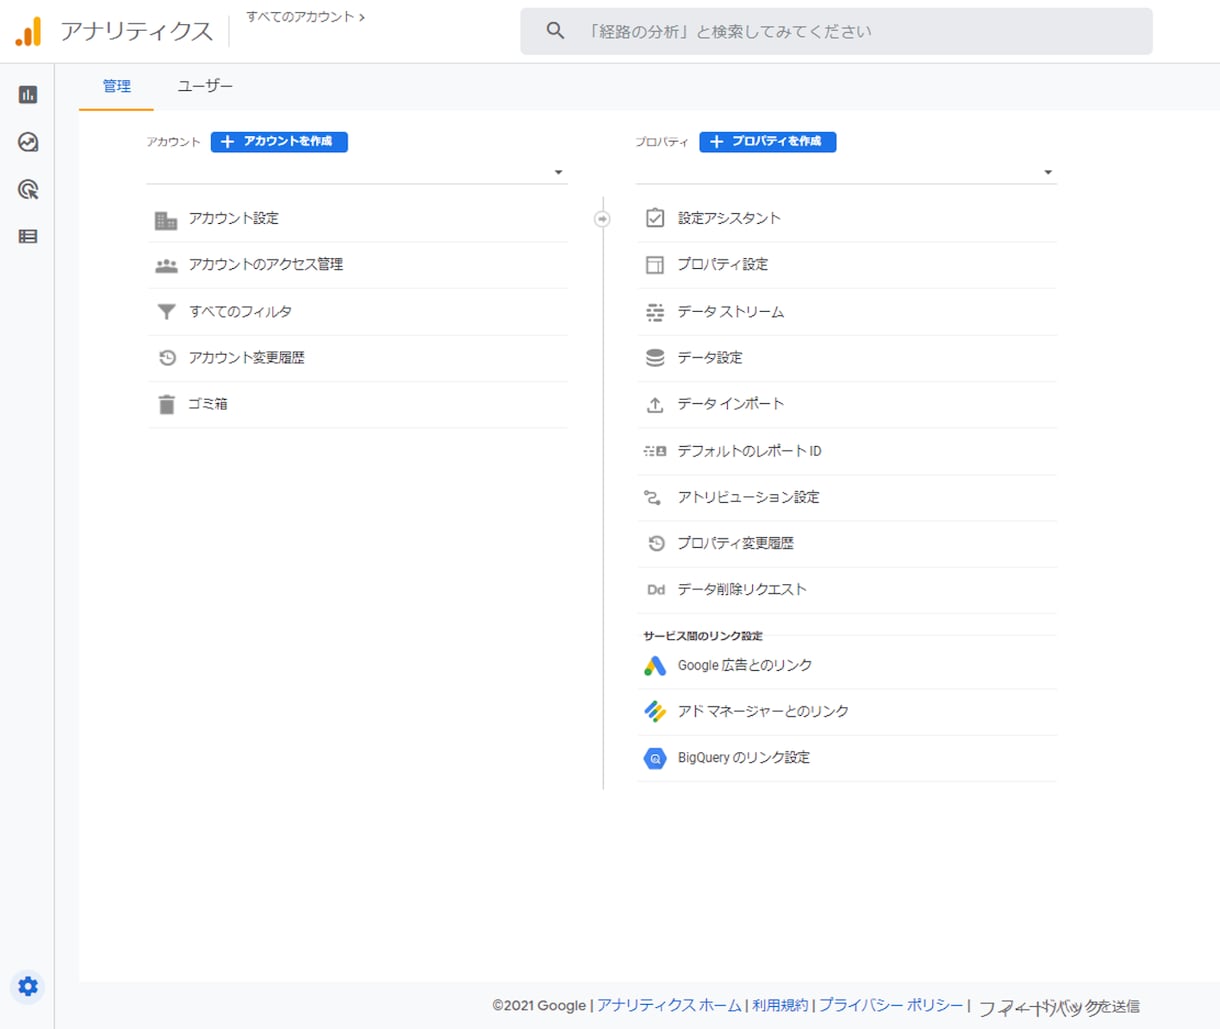The height and width of the screenshot is (1029, 1220).
Task: Click the BigQuery hexagon icon
Action: click(655, 759)
